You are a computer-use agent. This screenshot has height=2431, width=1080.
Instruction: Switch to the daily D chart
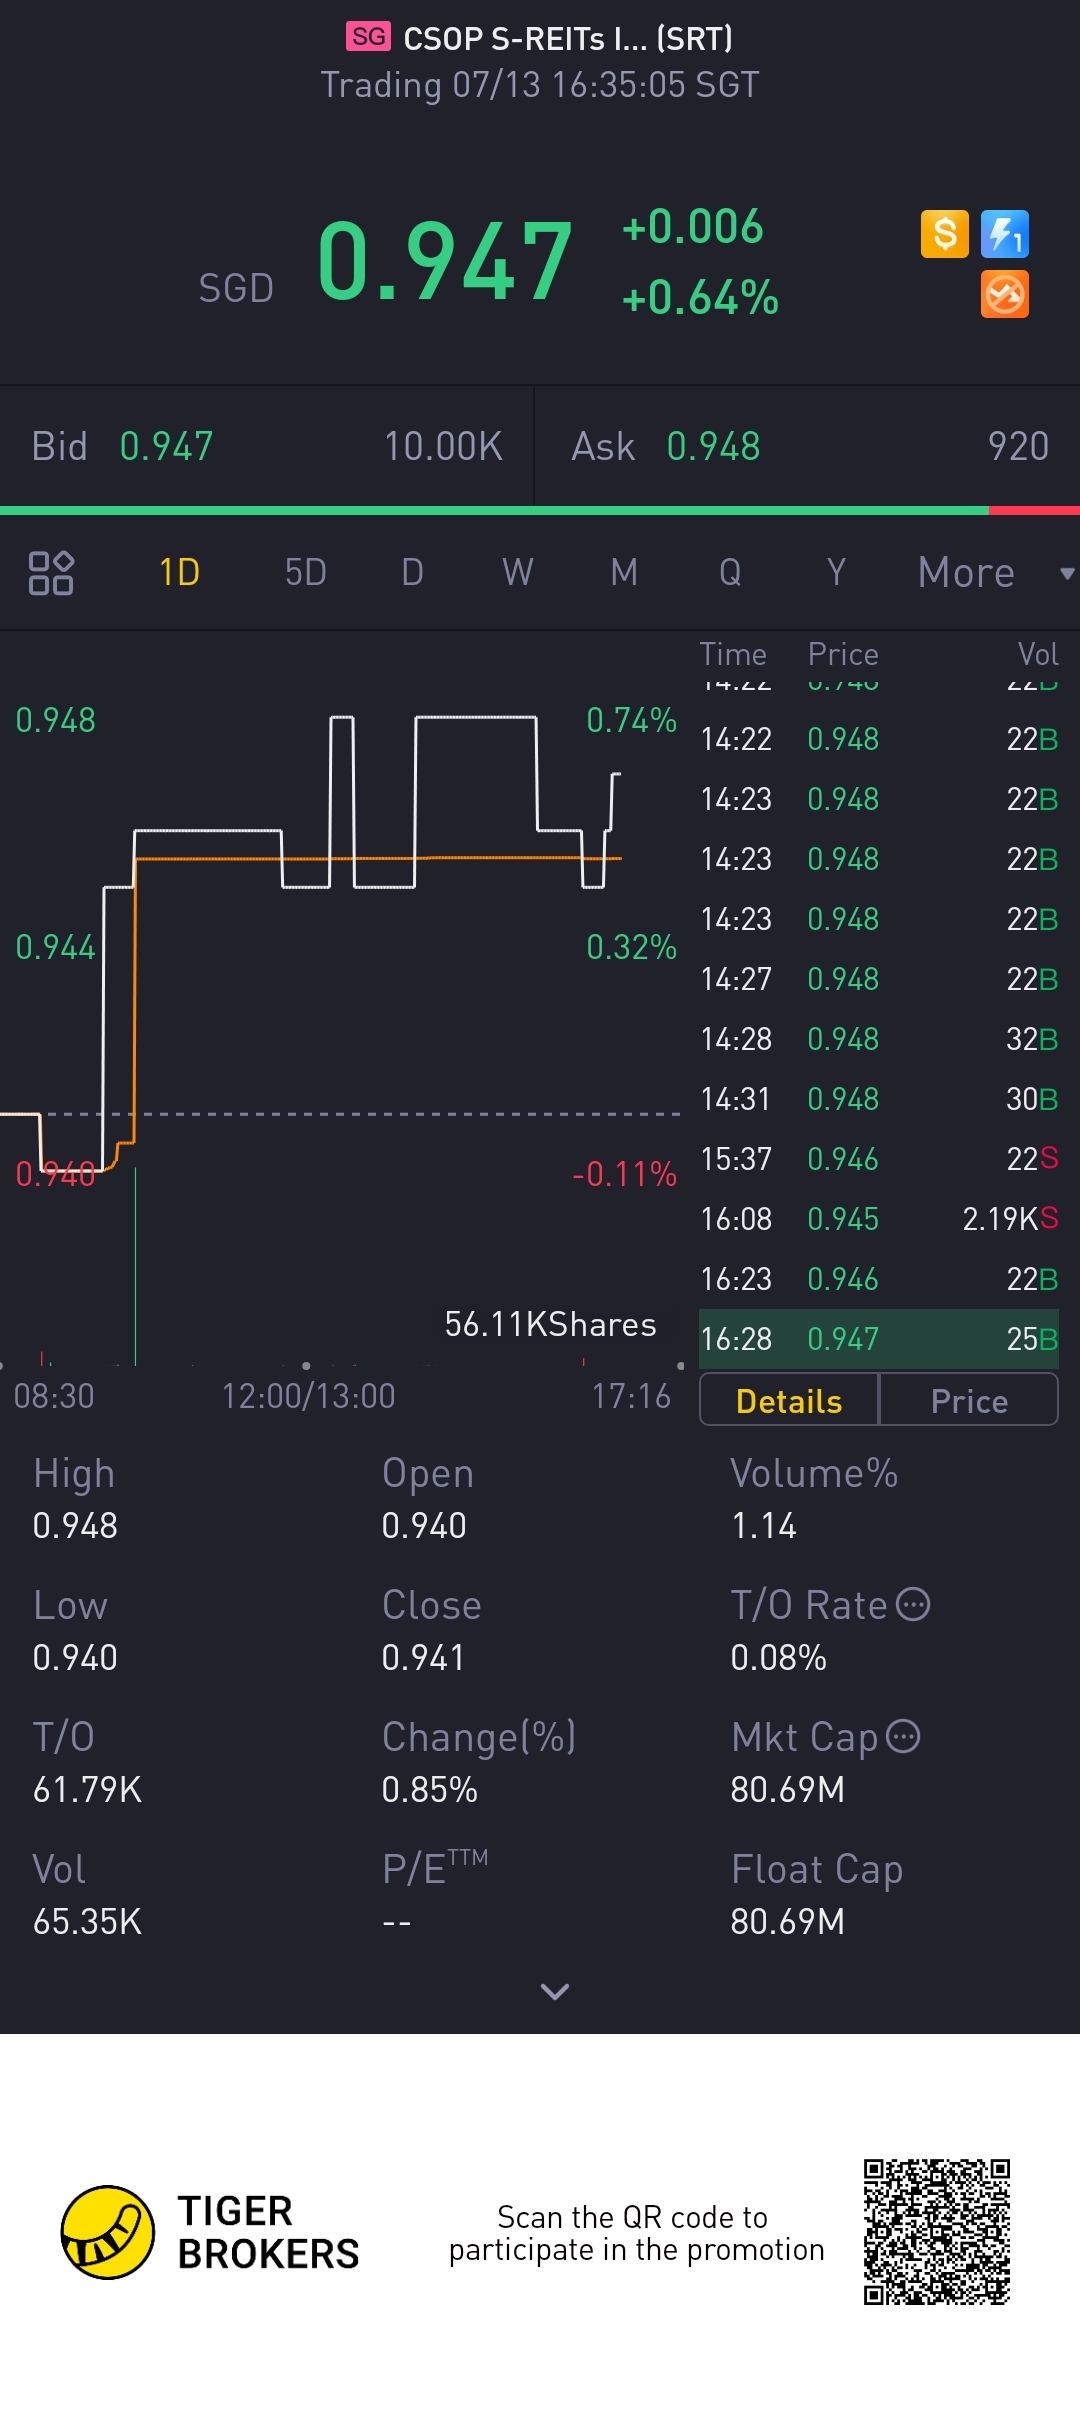tap(412, 573)
